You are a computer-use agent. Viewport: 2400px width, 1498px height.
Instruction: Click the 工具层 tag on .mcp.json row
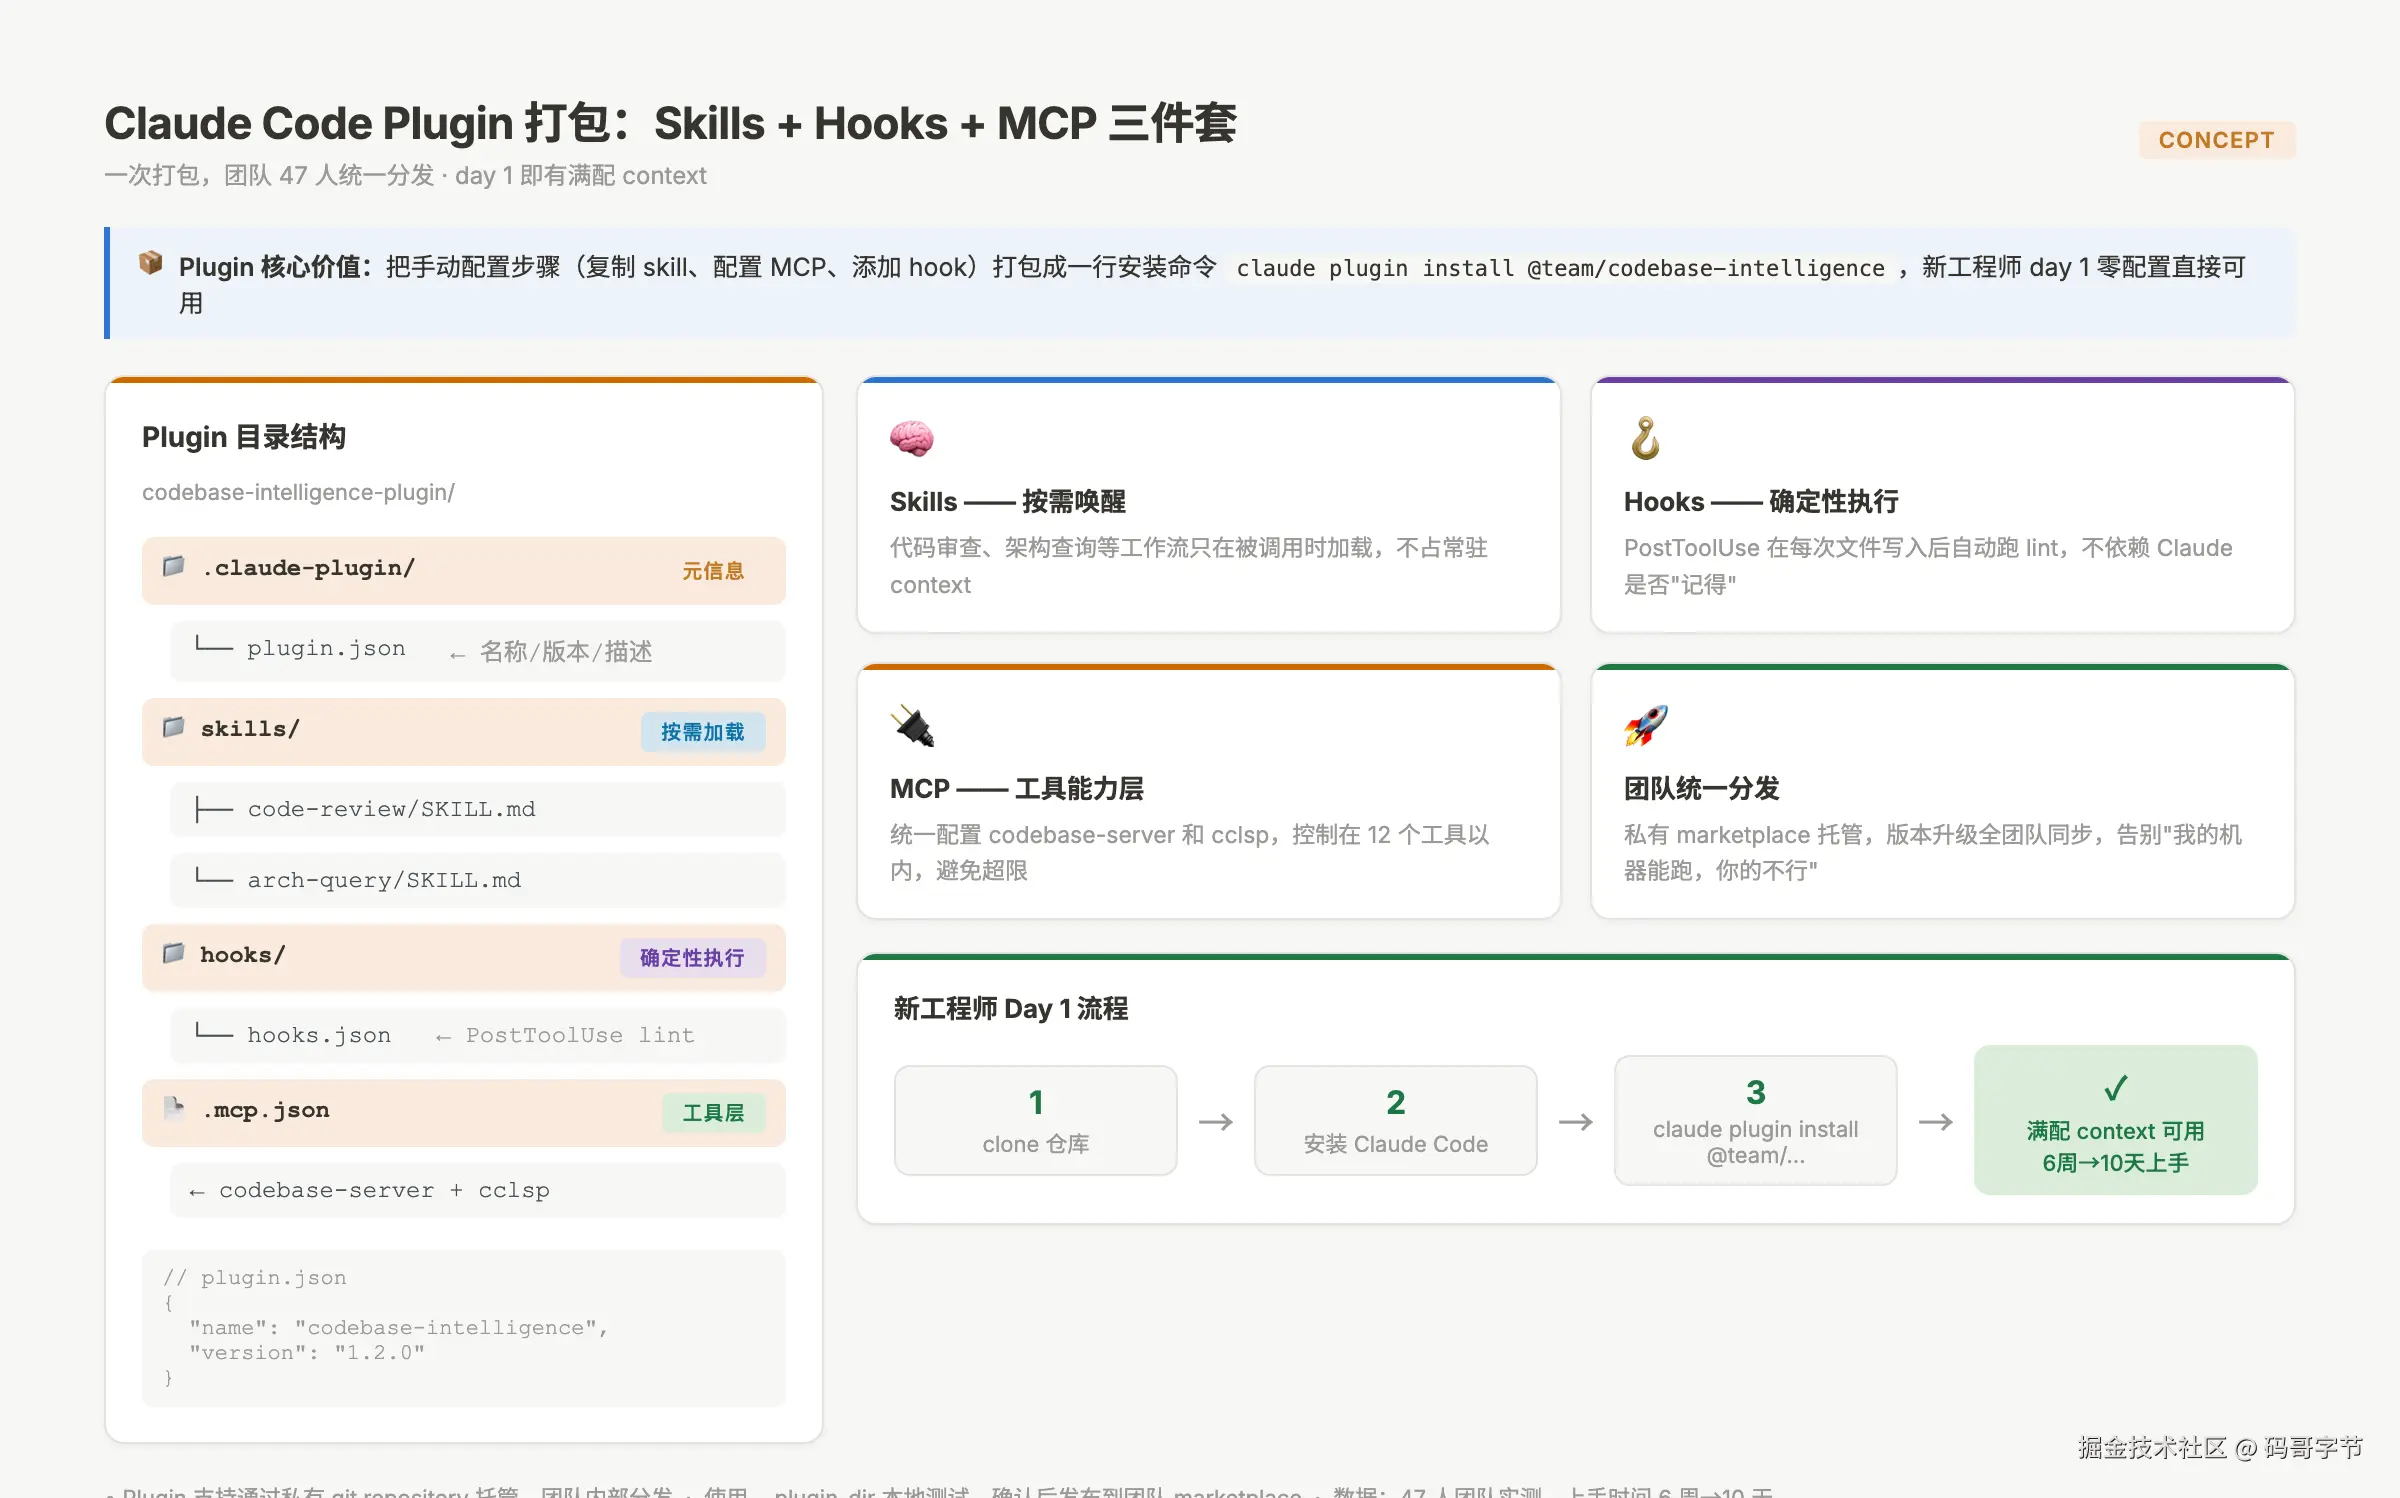pos(713,1113)
